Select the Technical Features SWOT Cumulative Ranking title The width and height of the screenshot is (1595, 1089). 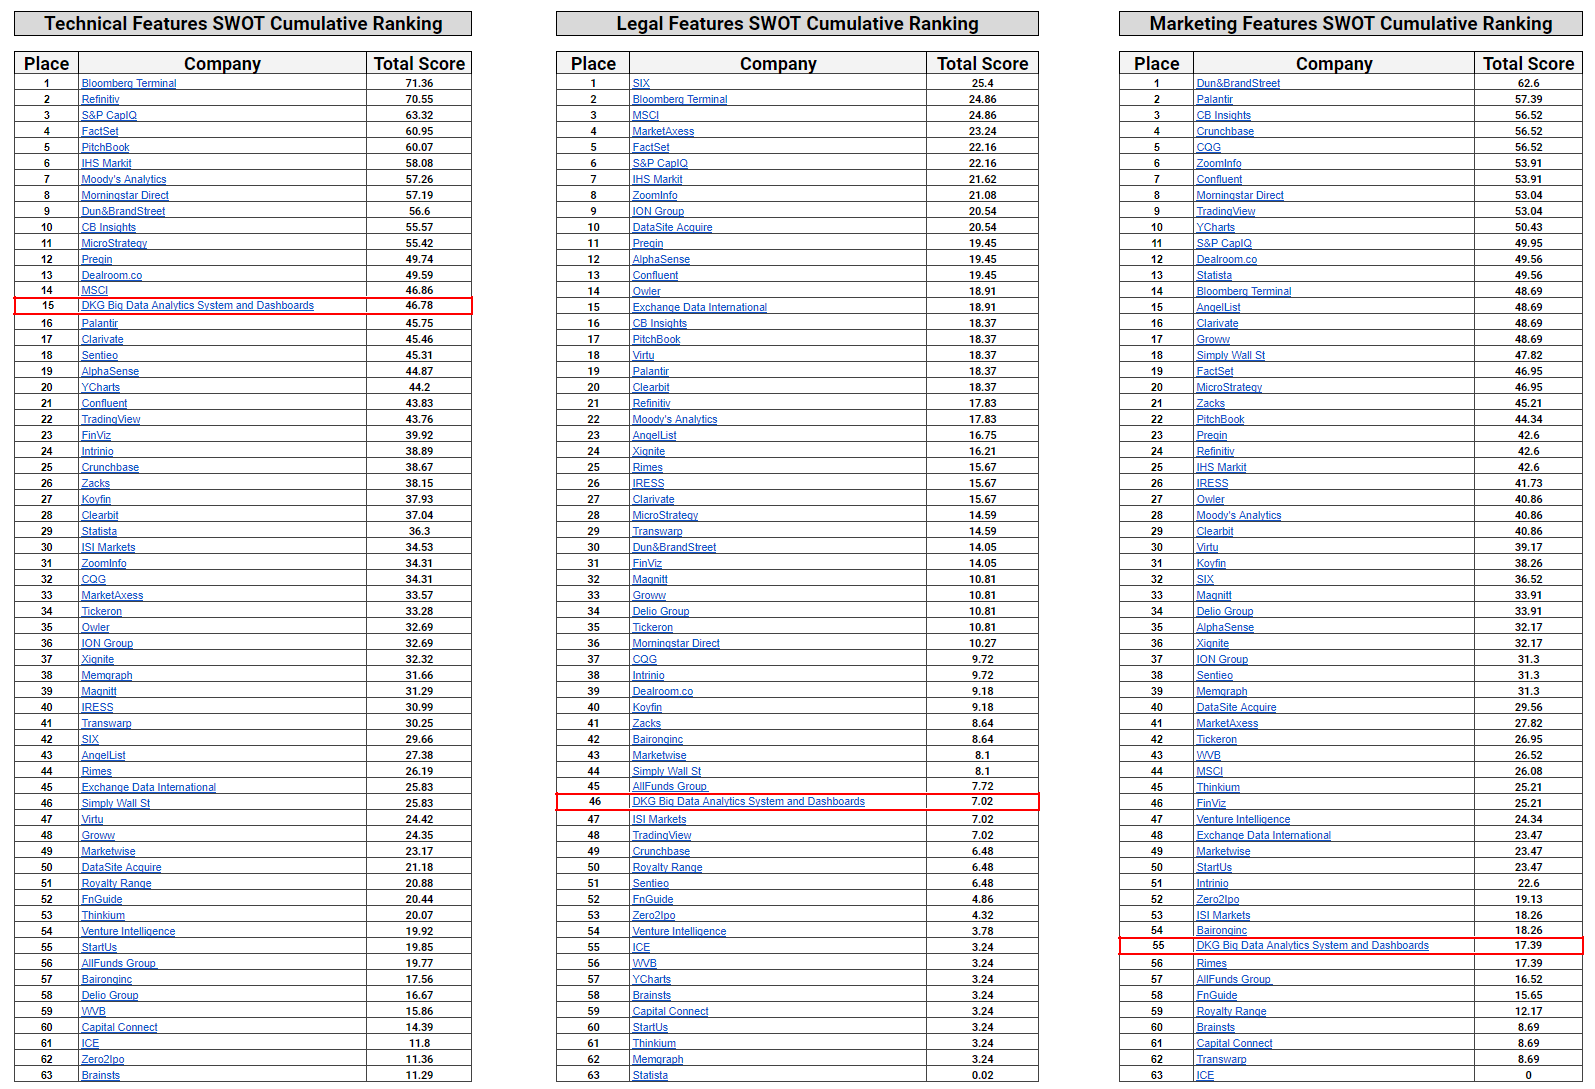tap(243, 24)
